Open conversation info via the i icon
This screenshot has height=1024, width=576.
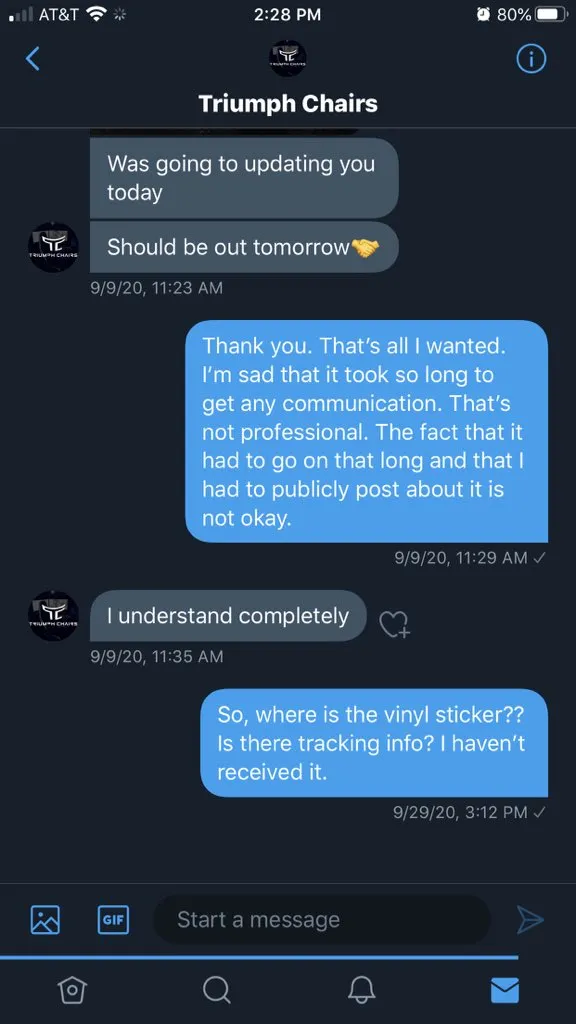(x=530, y=59)
